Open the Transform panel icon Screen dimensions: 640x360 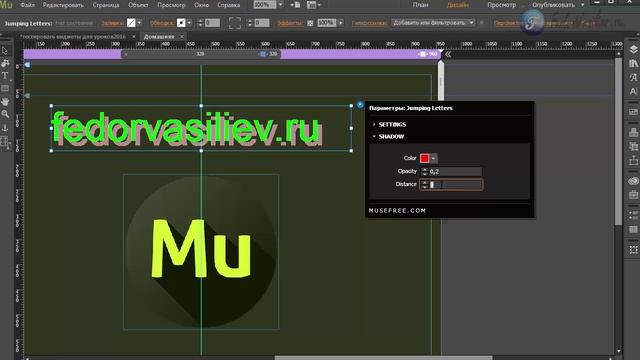tap(633, 146)
